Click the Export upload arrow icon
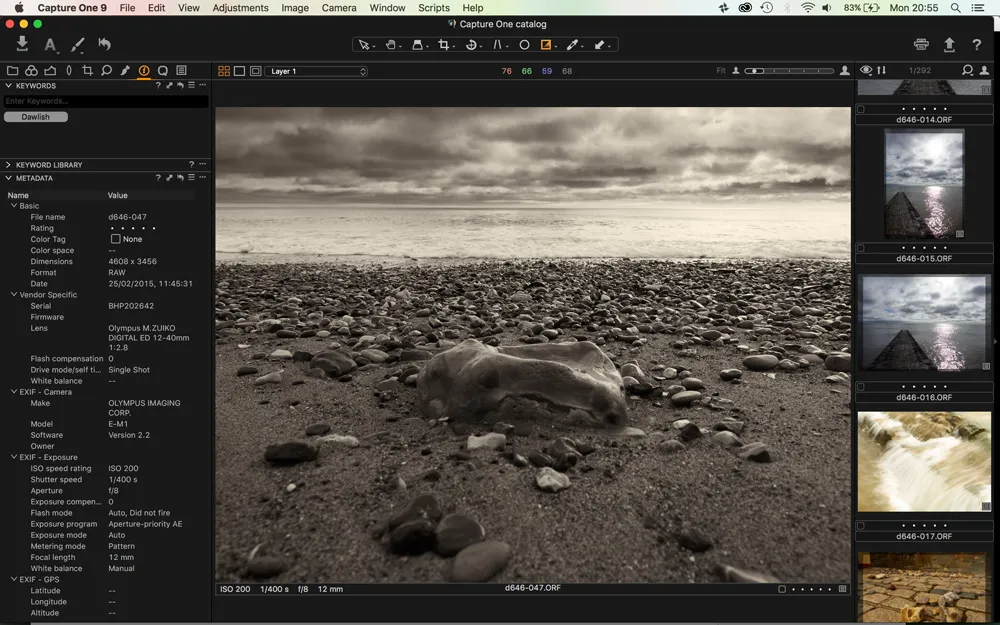Screen dimensions: 1000x625 click(x=949, y=45)
